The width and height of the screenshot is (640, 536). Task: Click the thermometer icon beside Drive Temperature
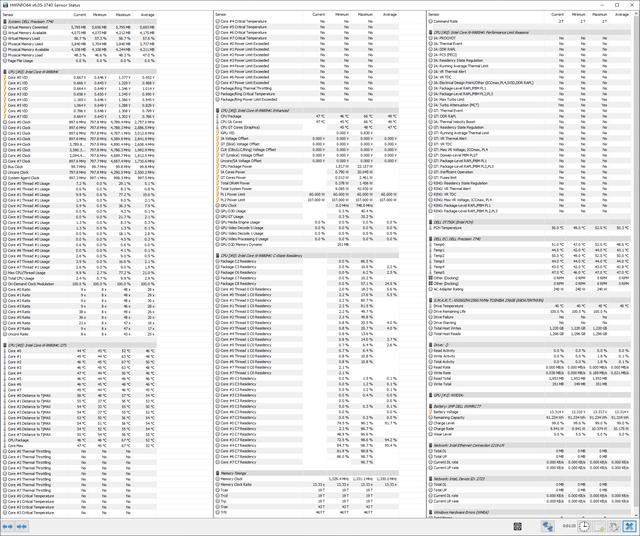point(430,306)
